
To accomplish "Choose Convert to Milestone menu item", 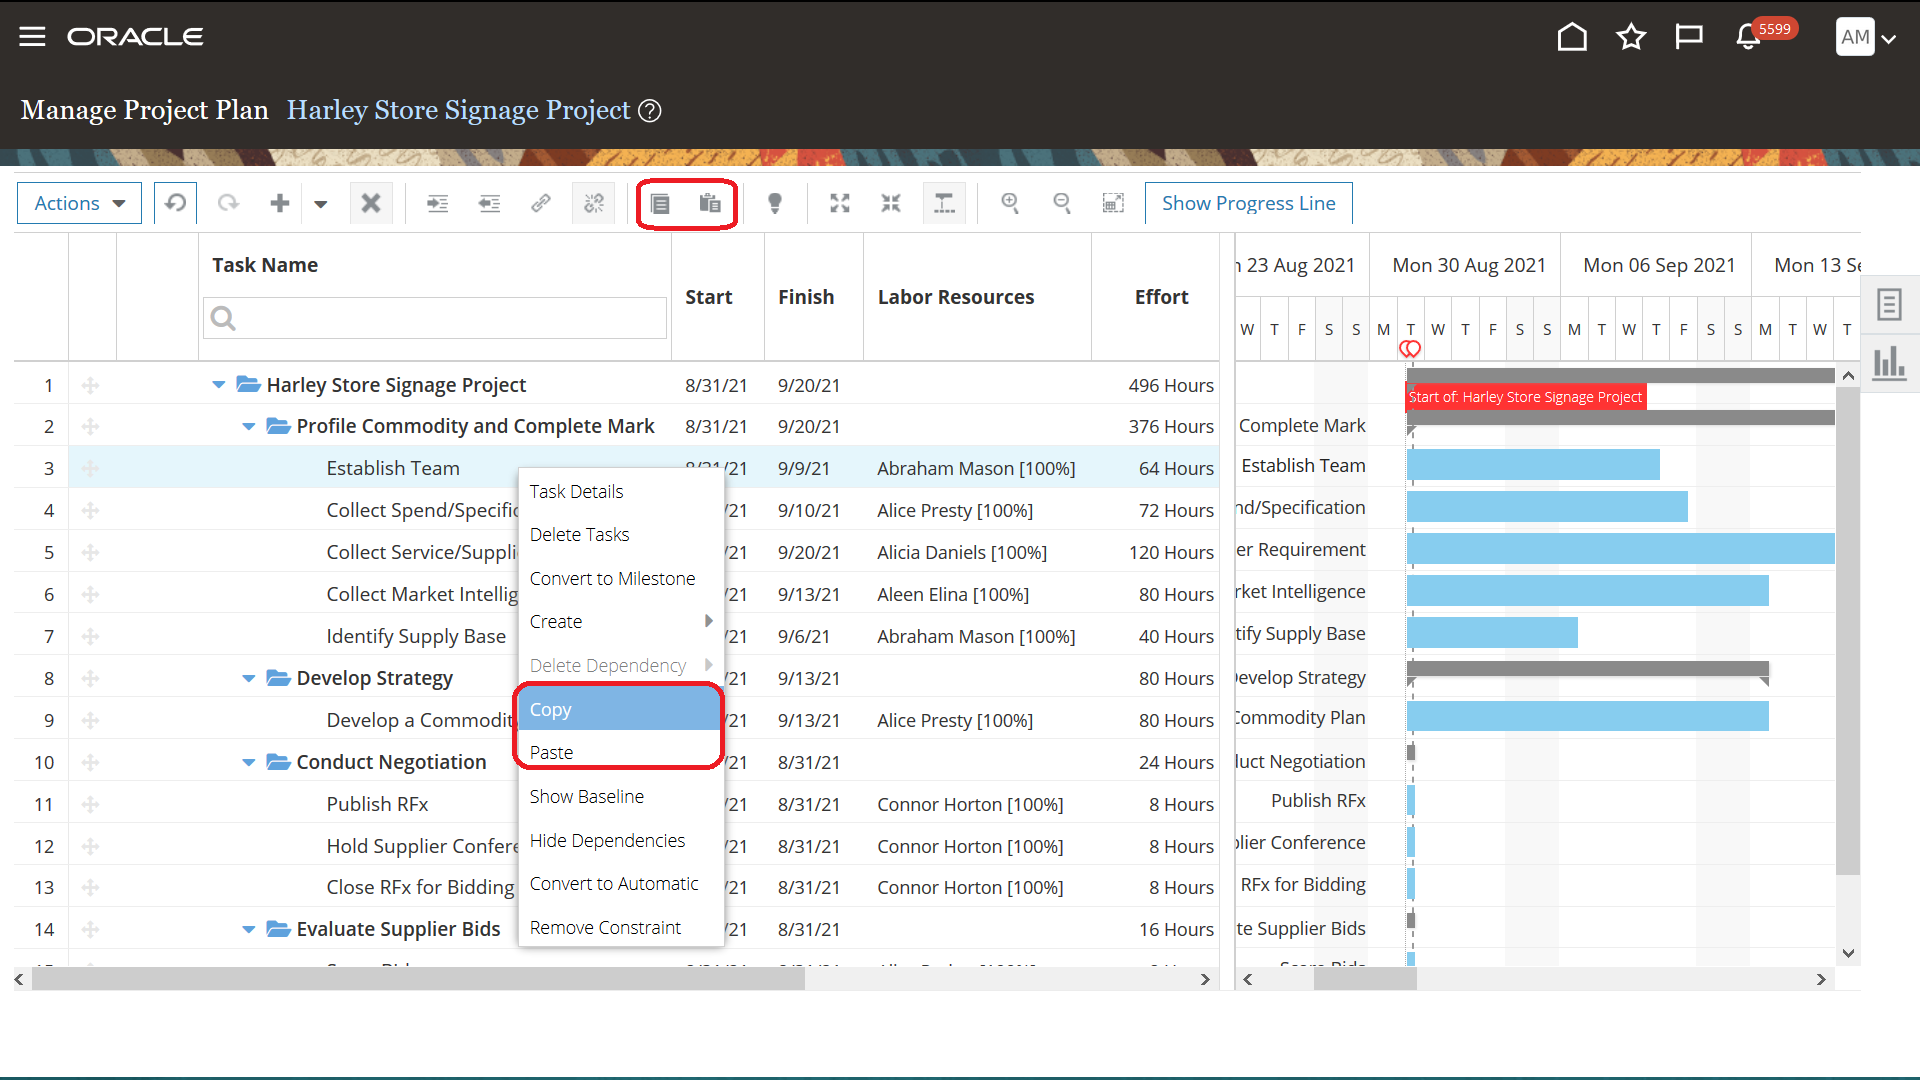I will click(620, 578).
